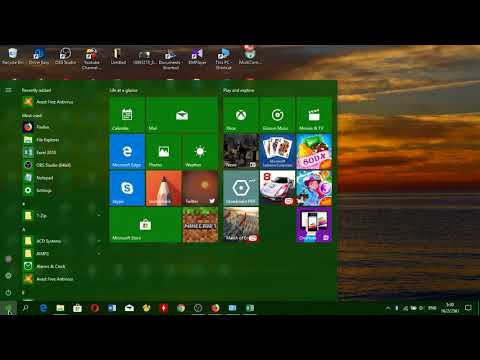Open Microsoft Store from the taskbar
The image size is (480, 360).
tap(78, 308)
